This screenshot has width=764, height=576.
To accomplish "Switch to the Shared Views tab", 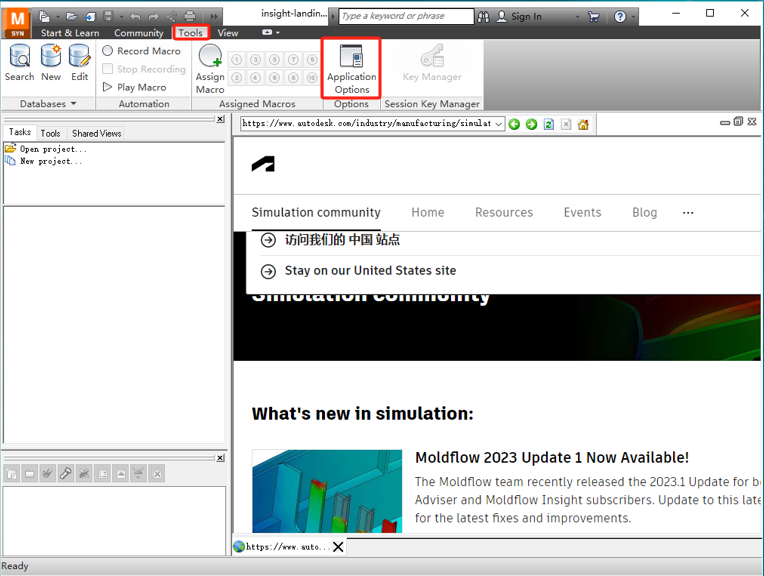I will pos(96,133).
